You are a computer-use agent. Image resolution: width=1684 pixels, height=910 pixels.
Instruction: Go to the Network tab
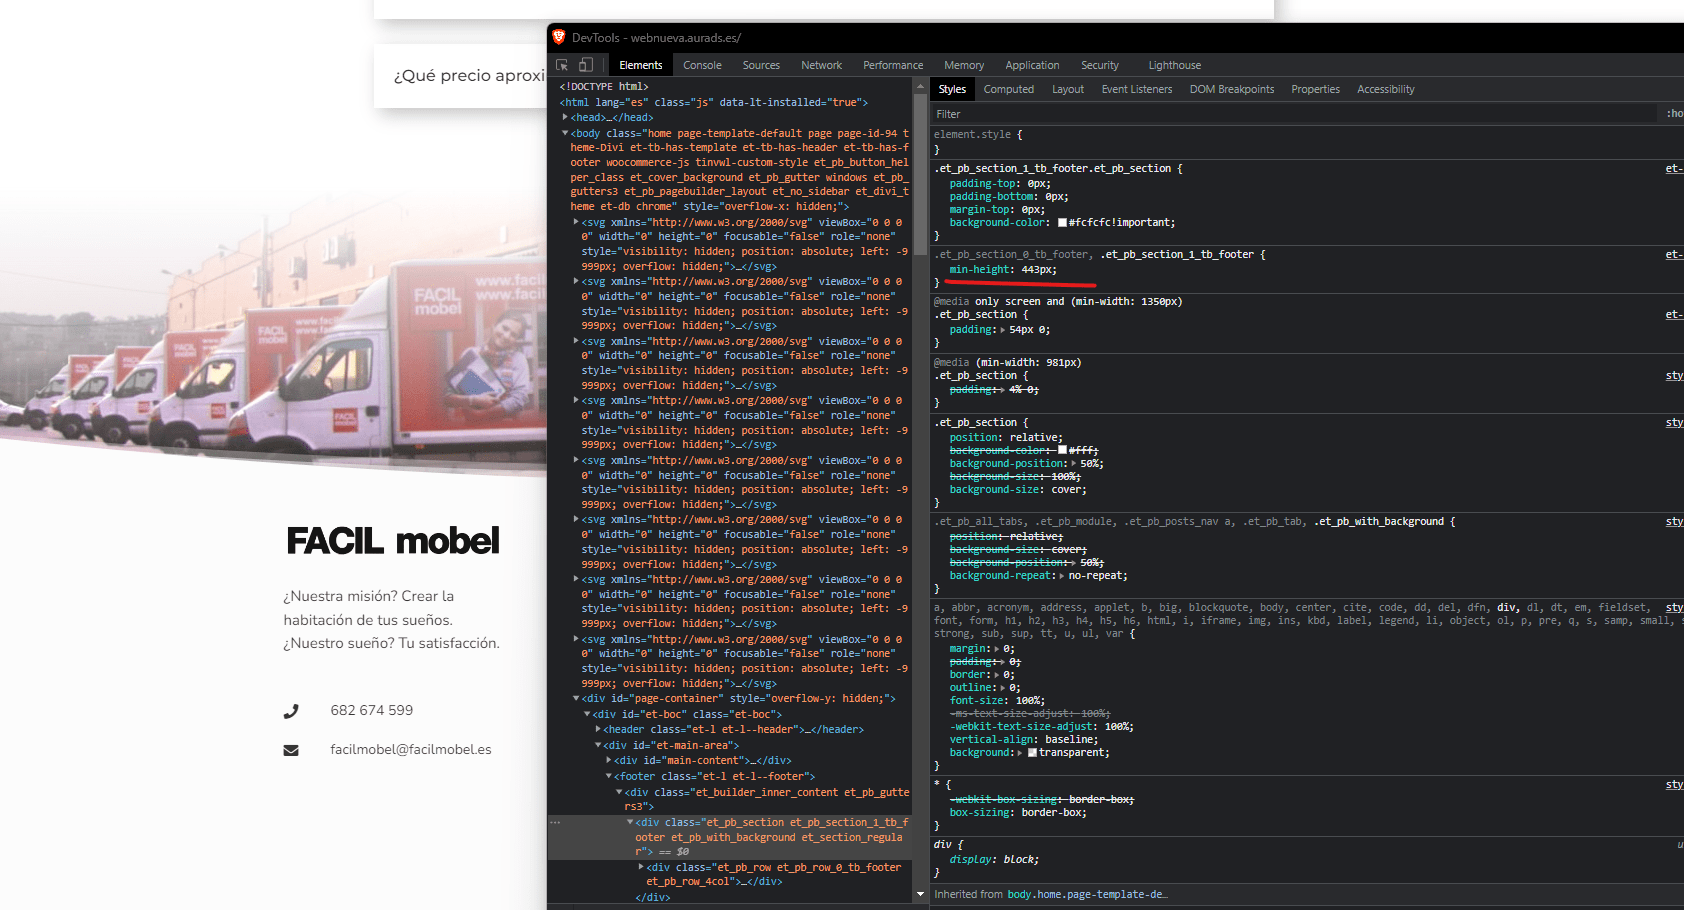821,65
